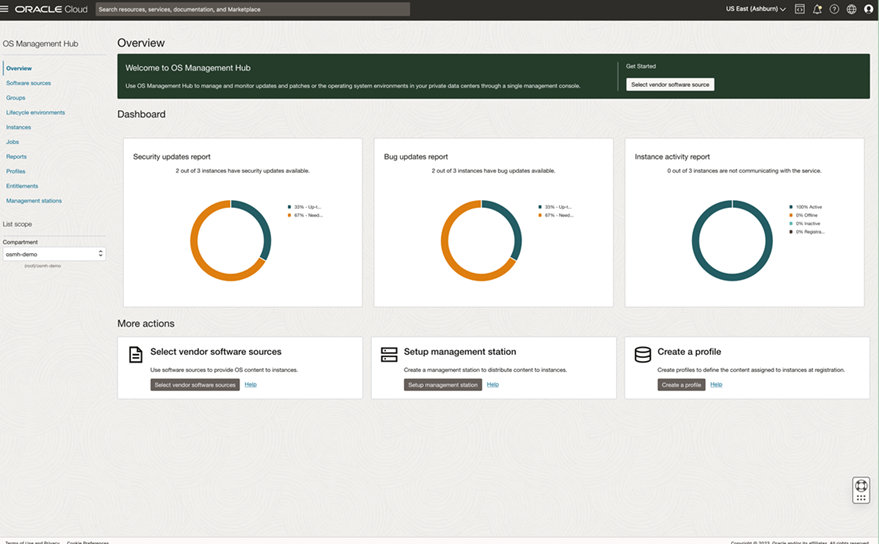Viewport: 879px width, 544px height.
Task: Click the Setup management station button
Action: click(443, 385)
